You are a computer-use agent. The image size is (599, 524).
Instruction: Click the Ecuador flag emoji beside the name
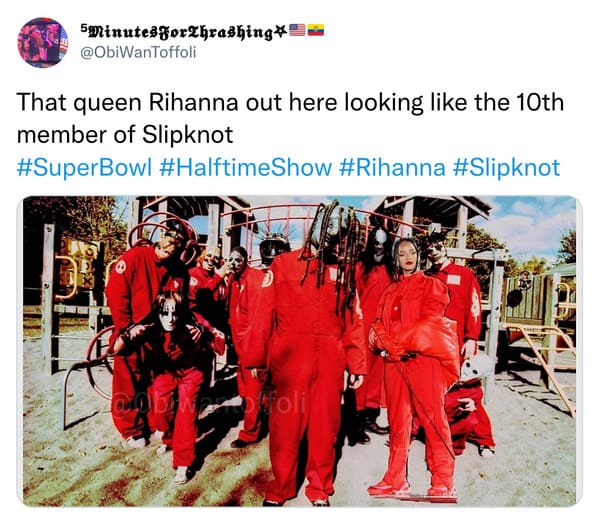[316, 30]
